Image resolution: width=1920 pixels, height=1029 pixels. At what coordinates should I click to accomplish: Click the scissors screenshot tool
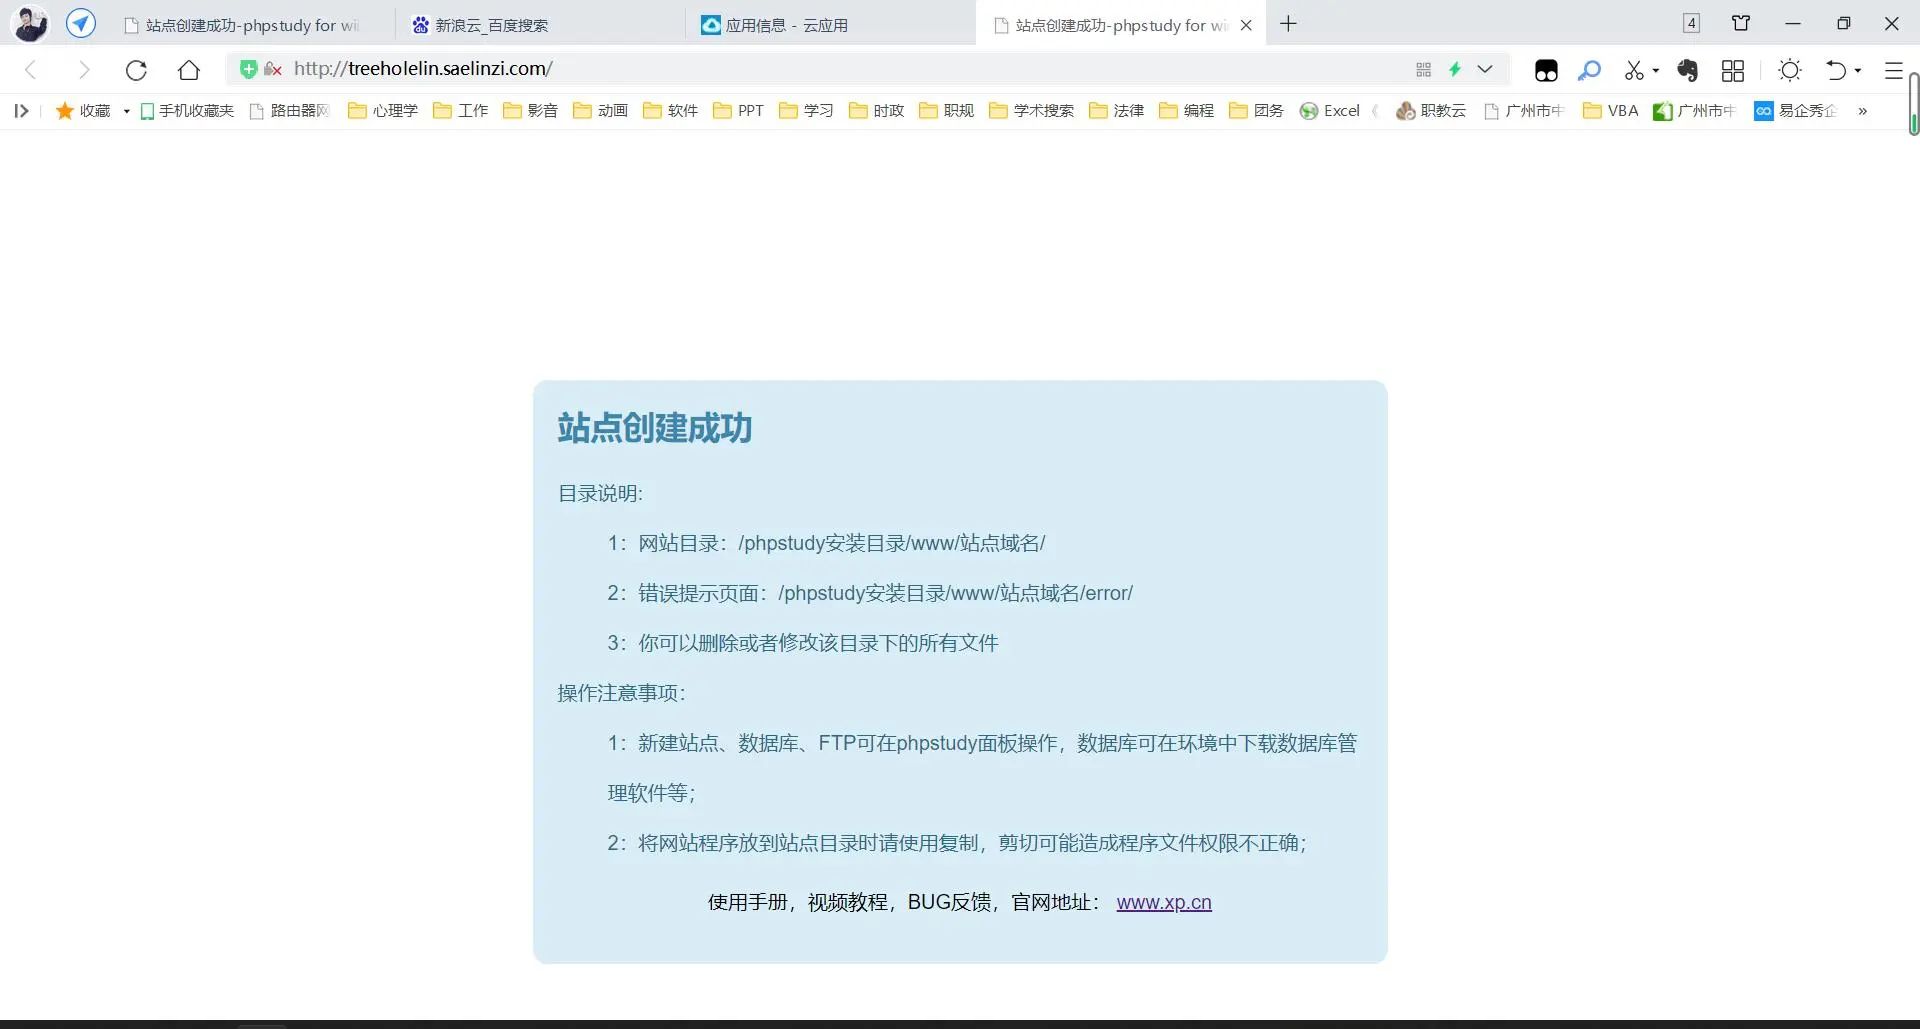(1634, 70)
